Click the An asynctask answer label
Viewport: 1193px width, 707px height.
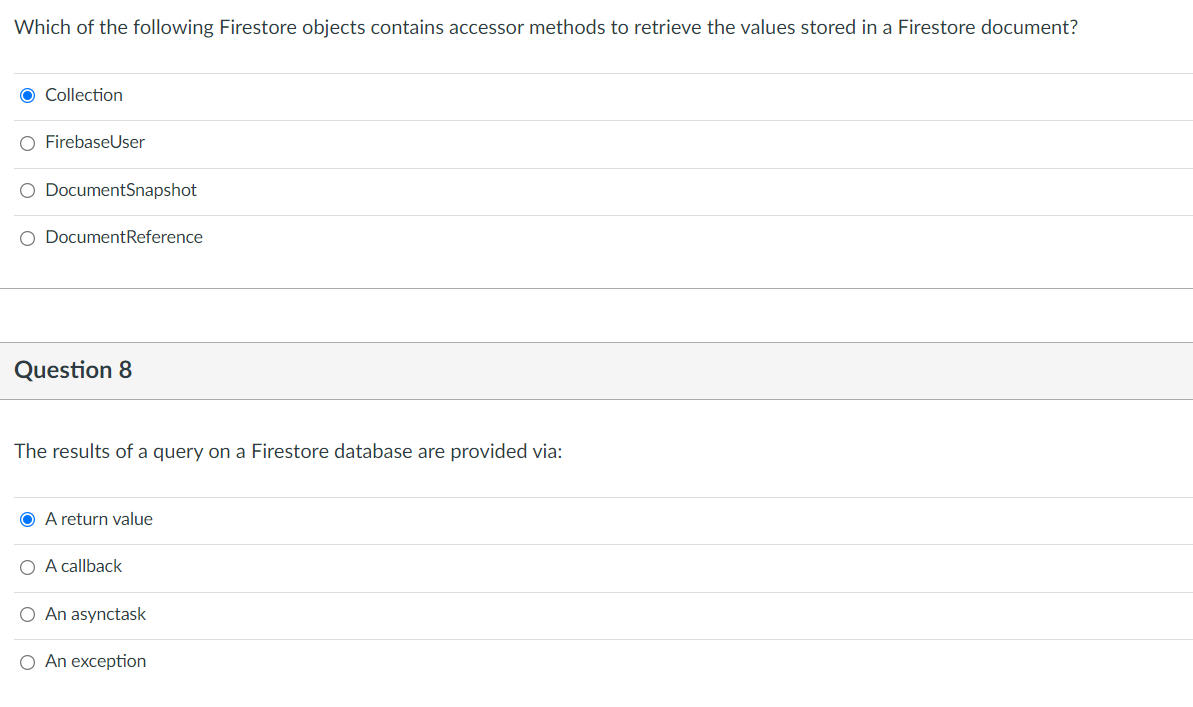point(95,614)
